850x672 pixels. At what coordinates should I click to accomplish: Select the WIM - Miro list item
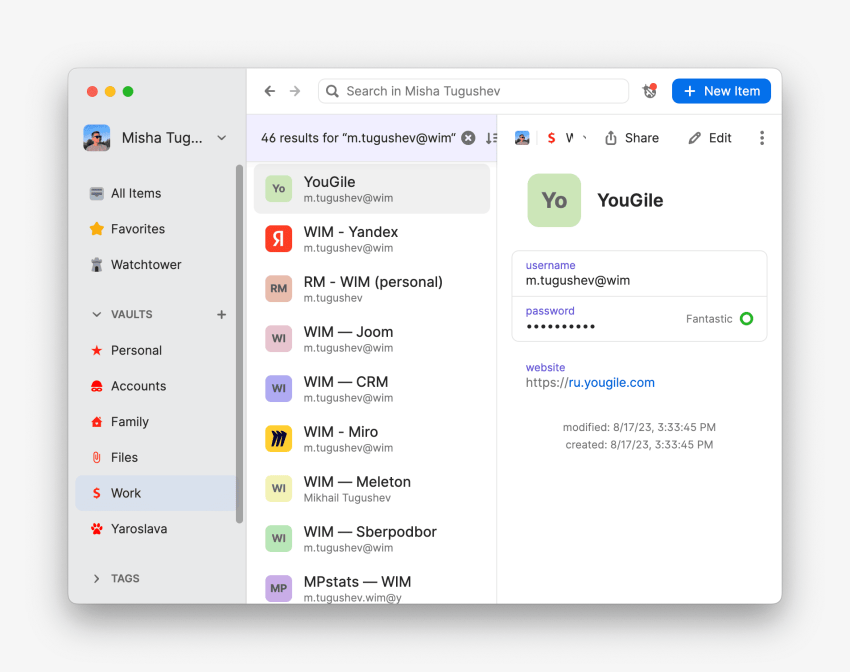coord(372,439)
